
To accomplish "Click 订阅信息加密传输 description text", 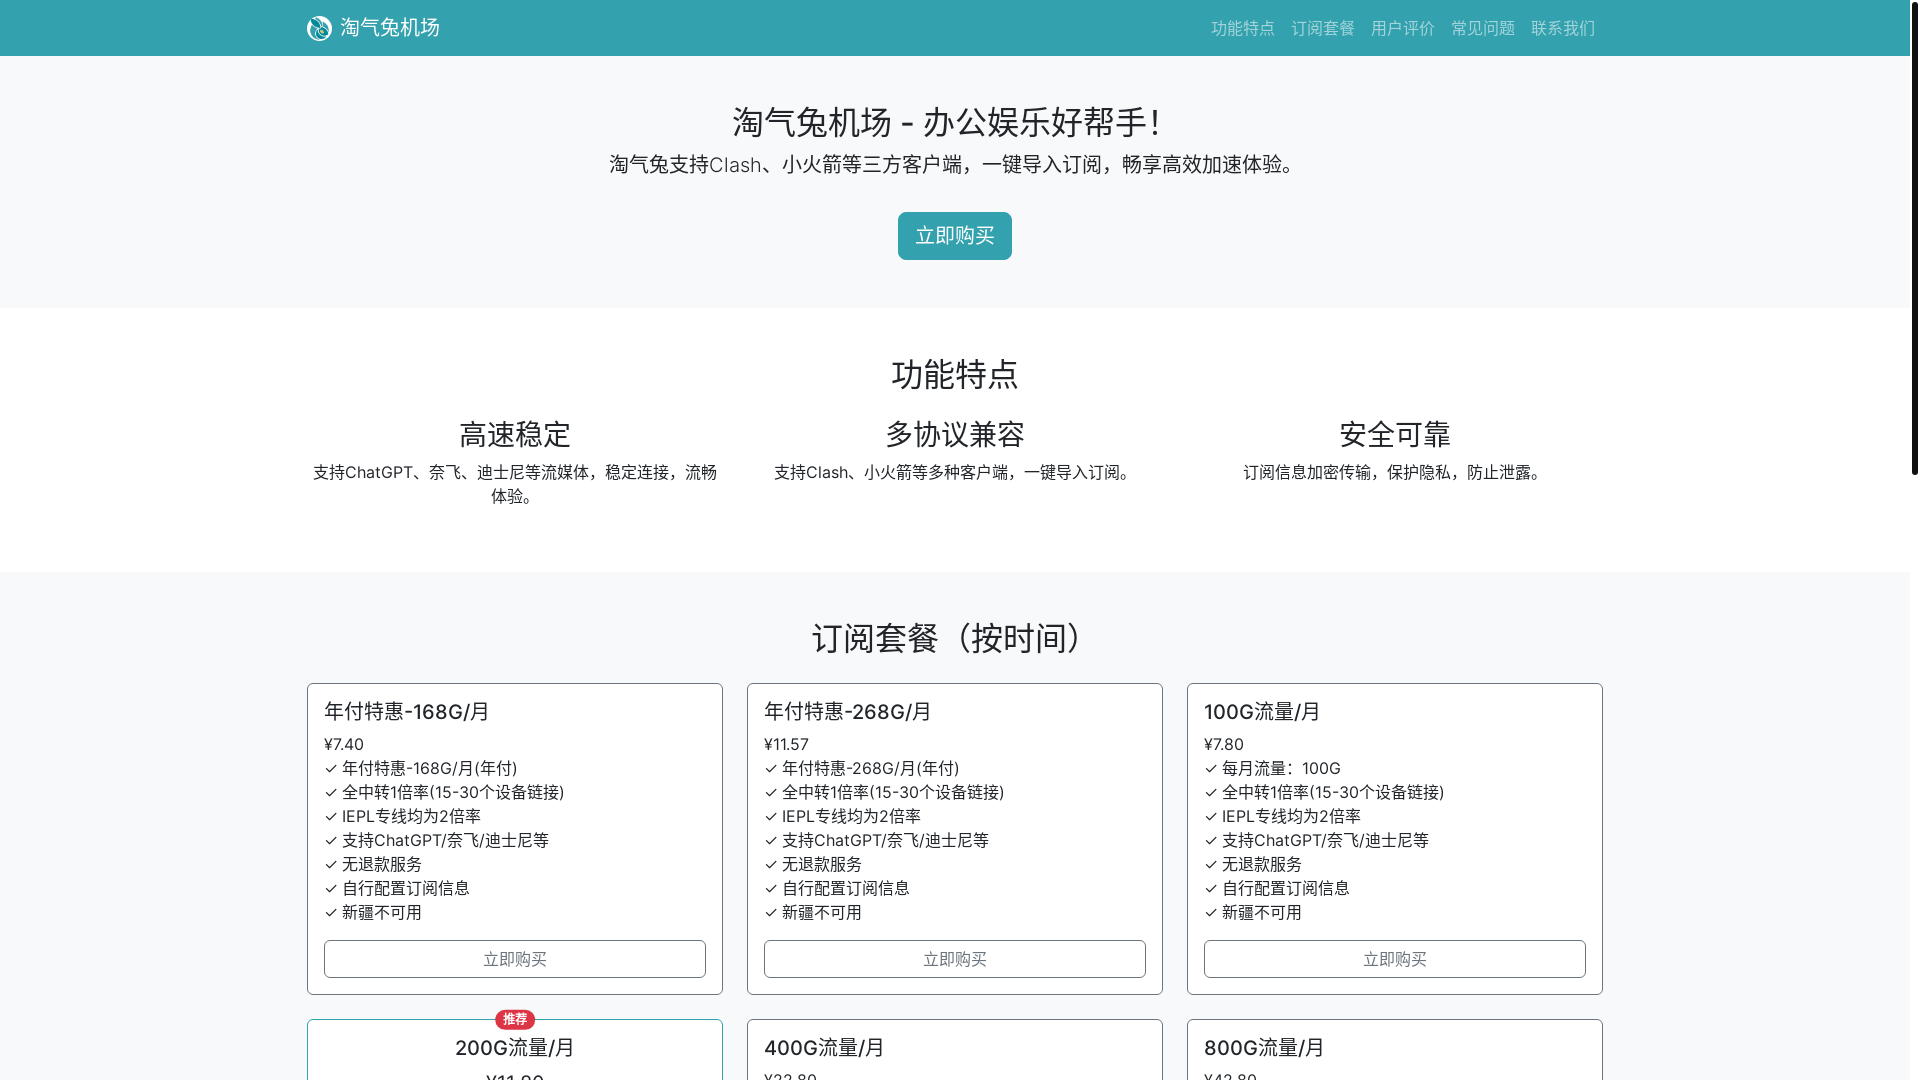I will (1394, 472).
